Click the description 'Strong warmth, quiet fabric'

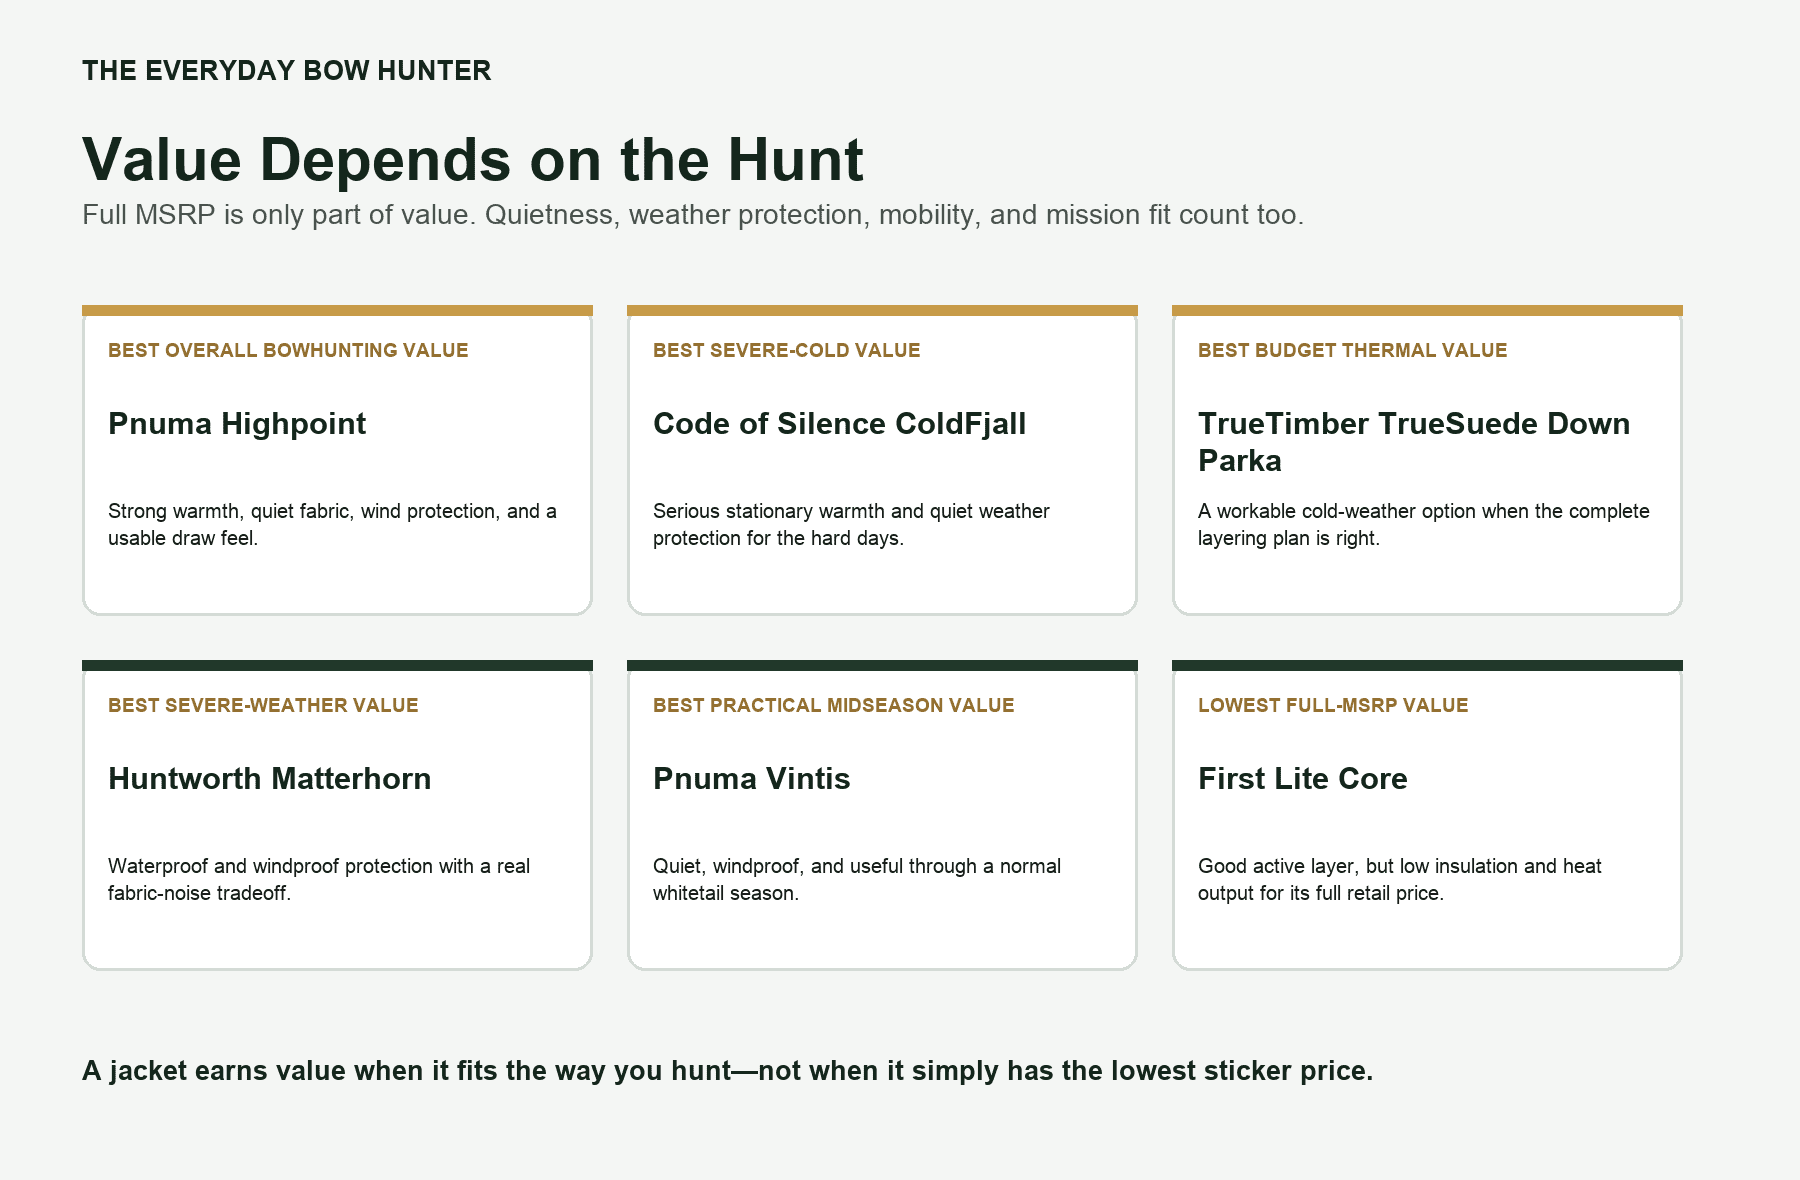coord(332,524)
